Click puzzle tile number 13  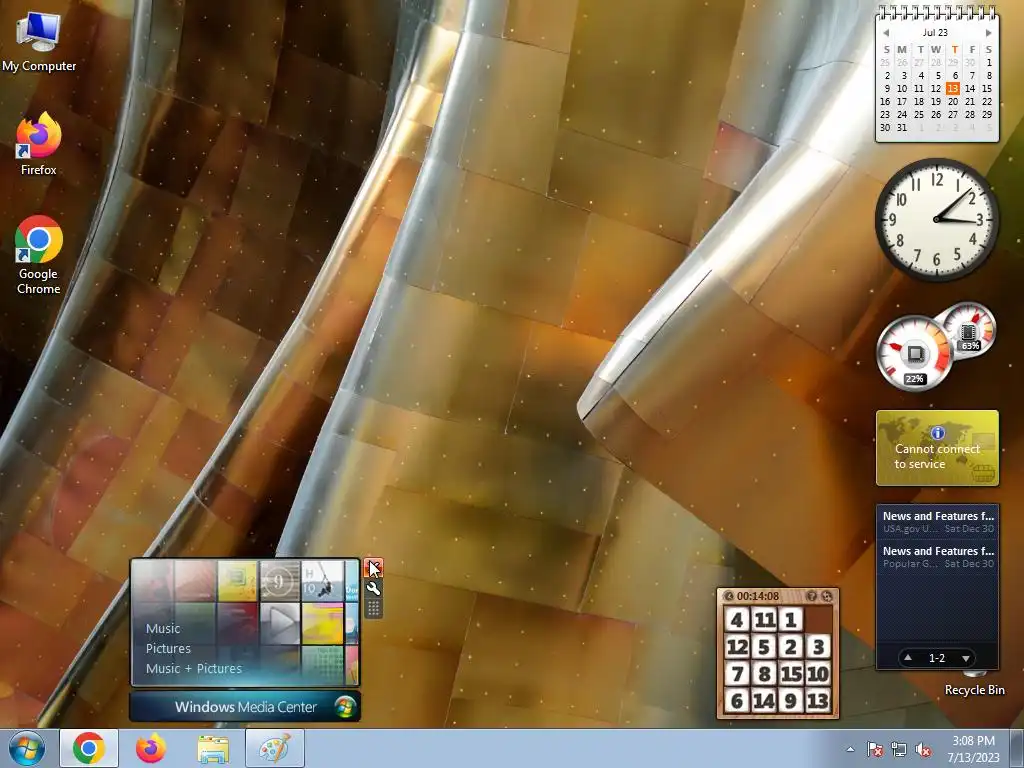pyautogui.click(x=818, y=701)
